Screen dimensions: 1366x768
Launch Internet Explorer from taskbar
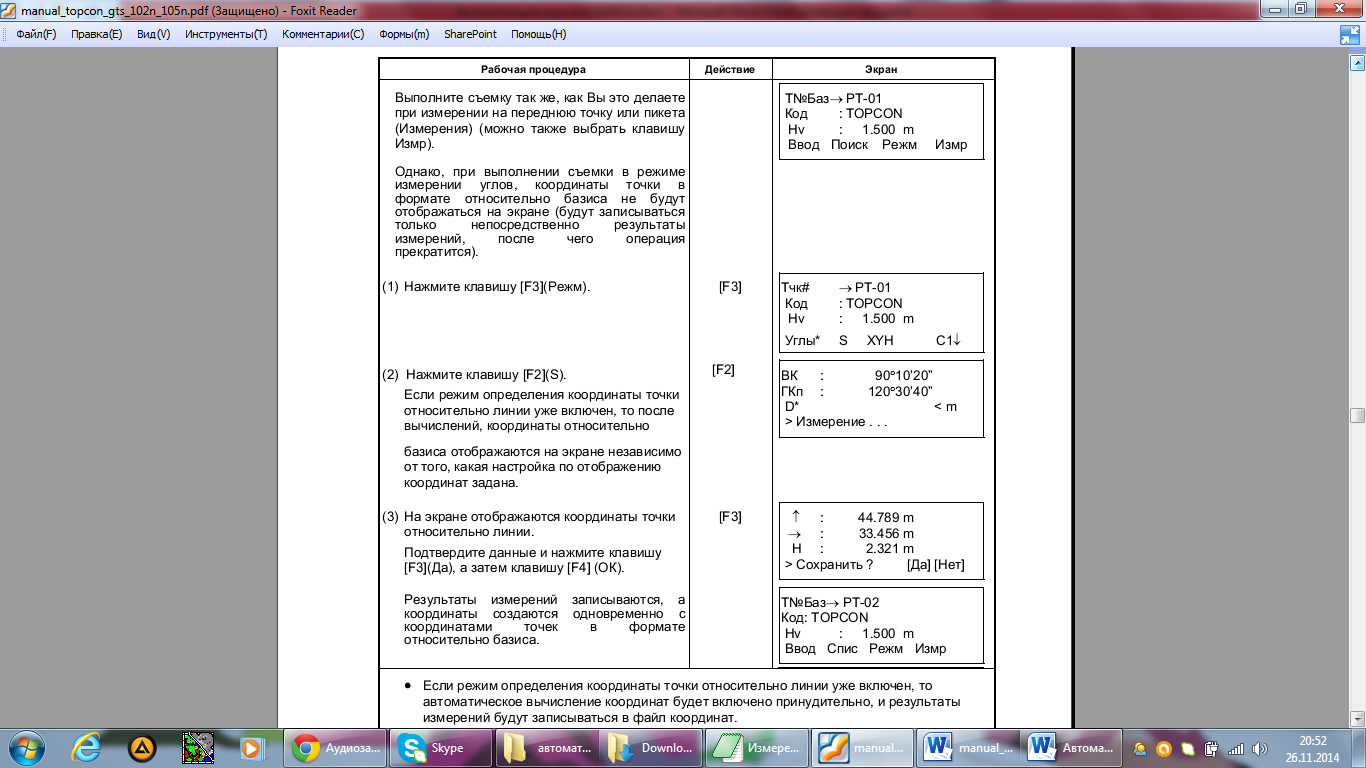[x=88, y=747]
